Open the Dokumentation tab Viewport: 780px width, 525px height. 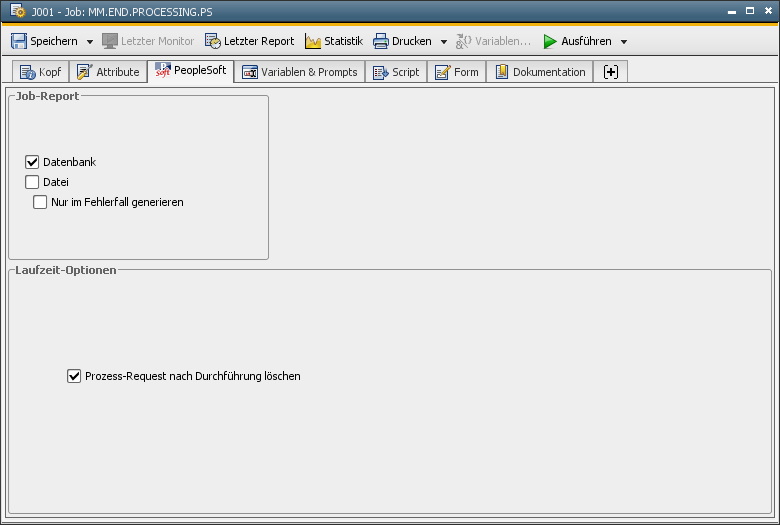540,72
